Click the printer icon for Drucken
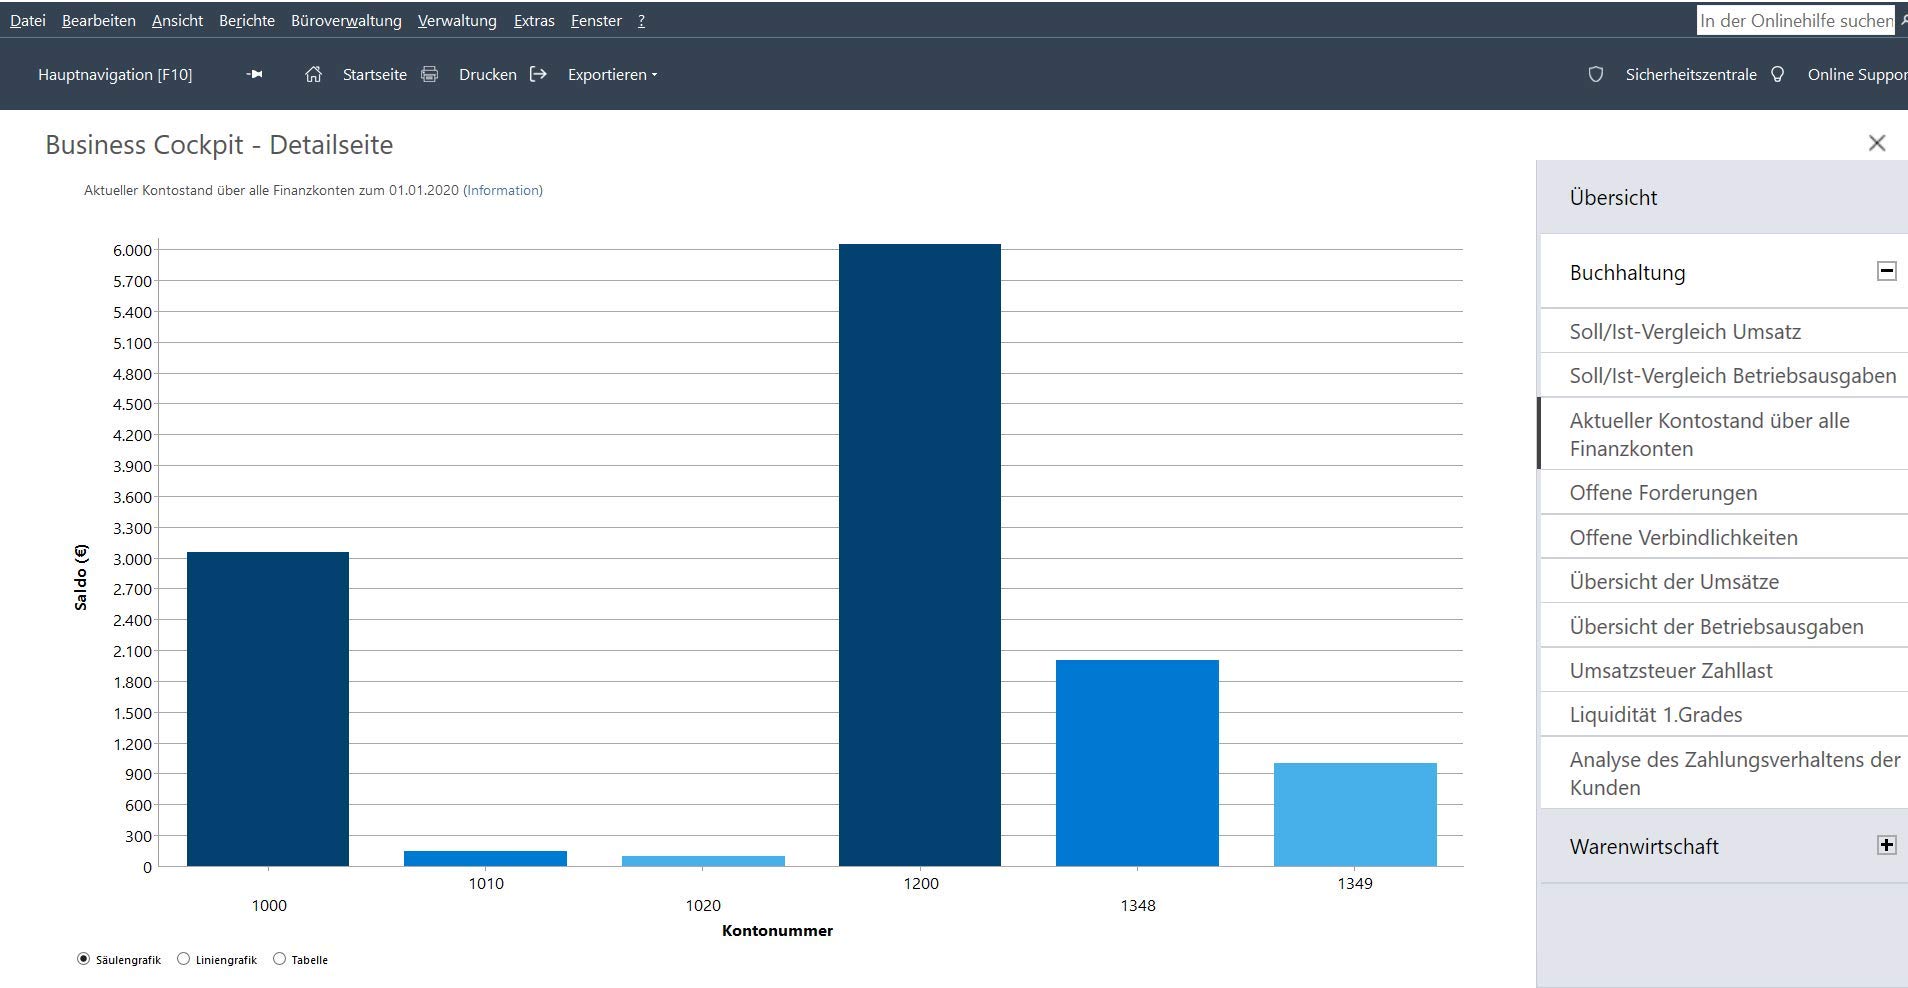Image resolution: width=1908 pixels, height=988 pixels. pyautogui.click(x=429, y=74)
